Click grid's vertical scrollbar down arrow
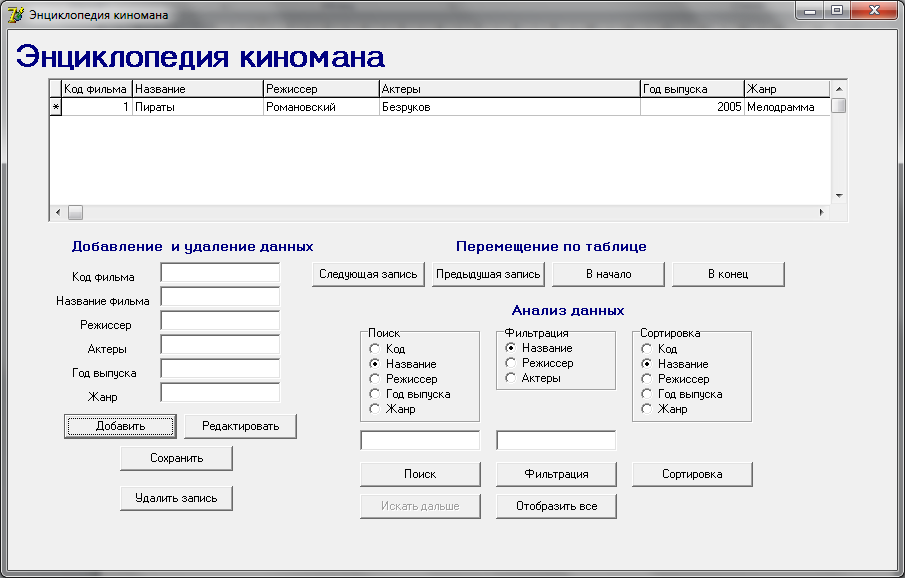 [x=839, y=196]
